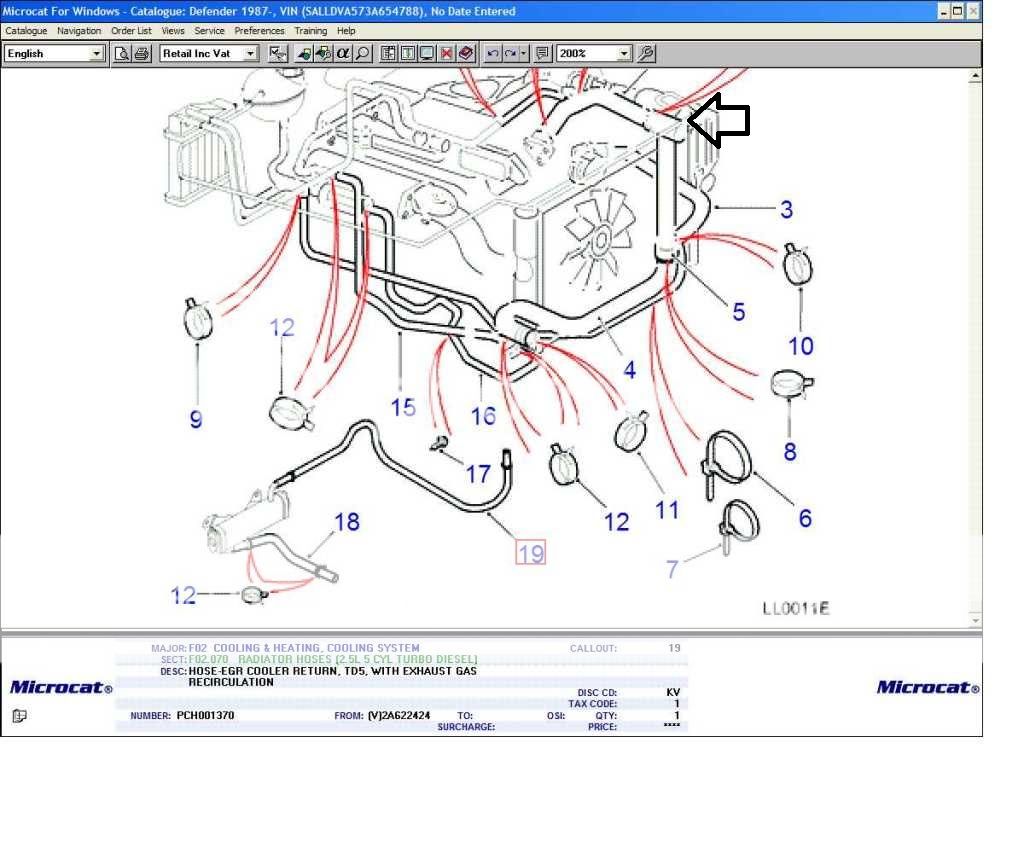Select callout 5 on the diagram
1024x853 pixels.
click(x=739, y=312)
